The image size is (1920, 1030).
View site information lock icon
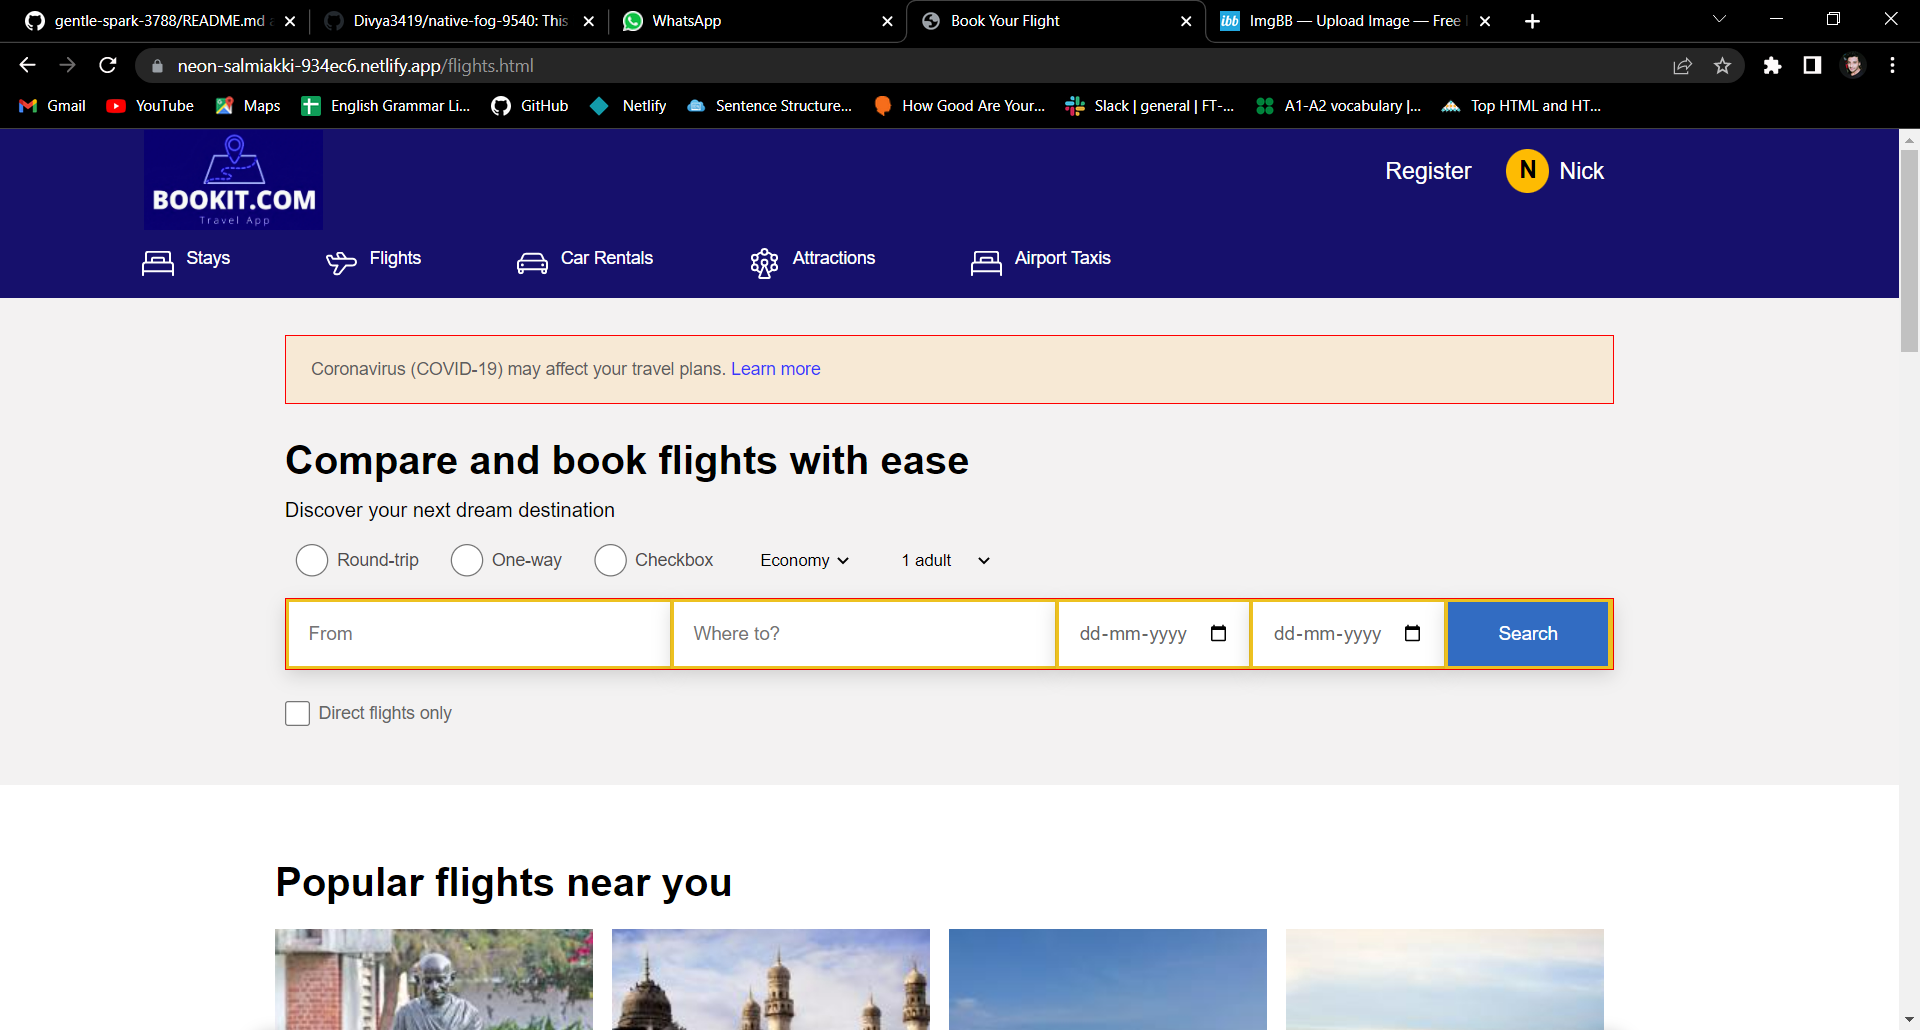(157, 66)
